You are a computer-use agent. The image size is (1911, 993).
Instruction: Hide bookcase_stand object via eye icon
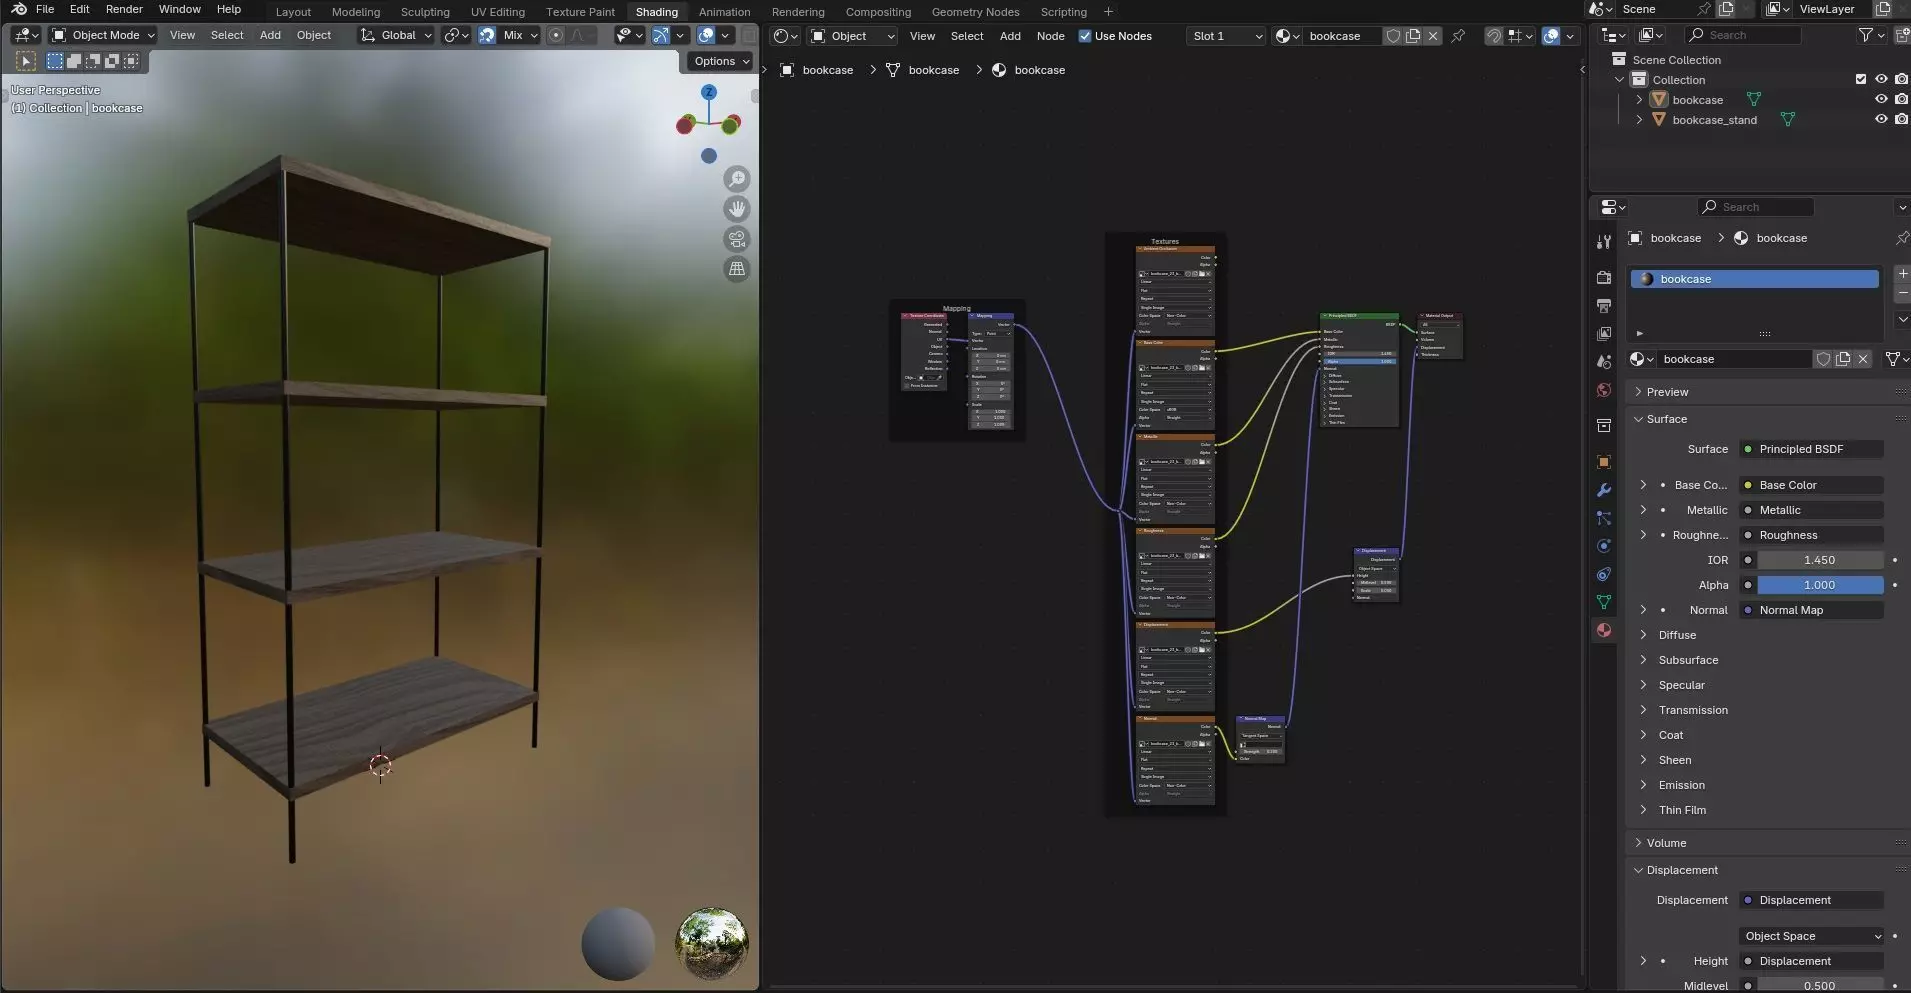coord(1881,120)
